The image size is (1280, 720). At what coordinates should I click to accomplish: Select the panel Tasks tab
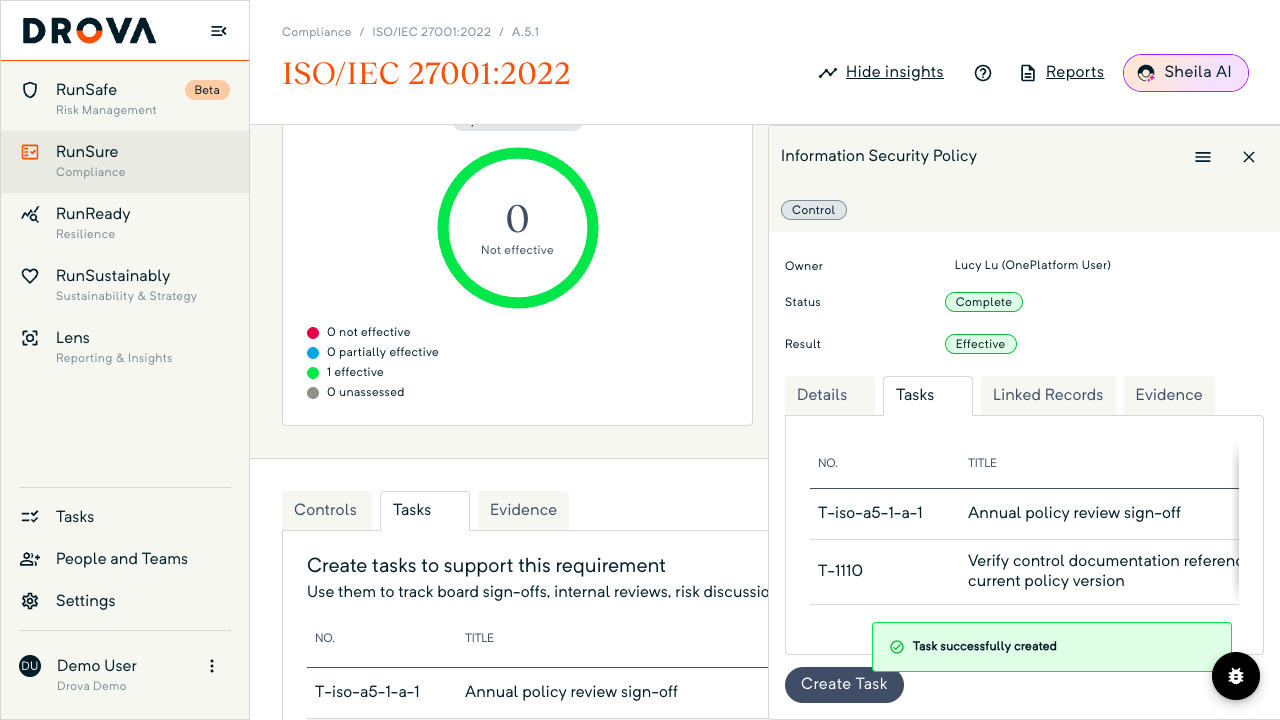pos(927,395)
